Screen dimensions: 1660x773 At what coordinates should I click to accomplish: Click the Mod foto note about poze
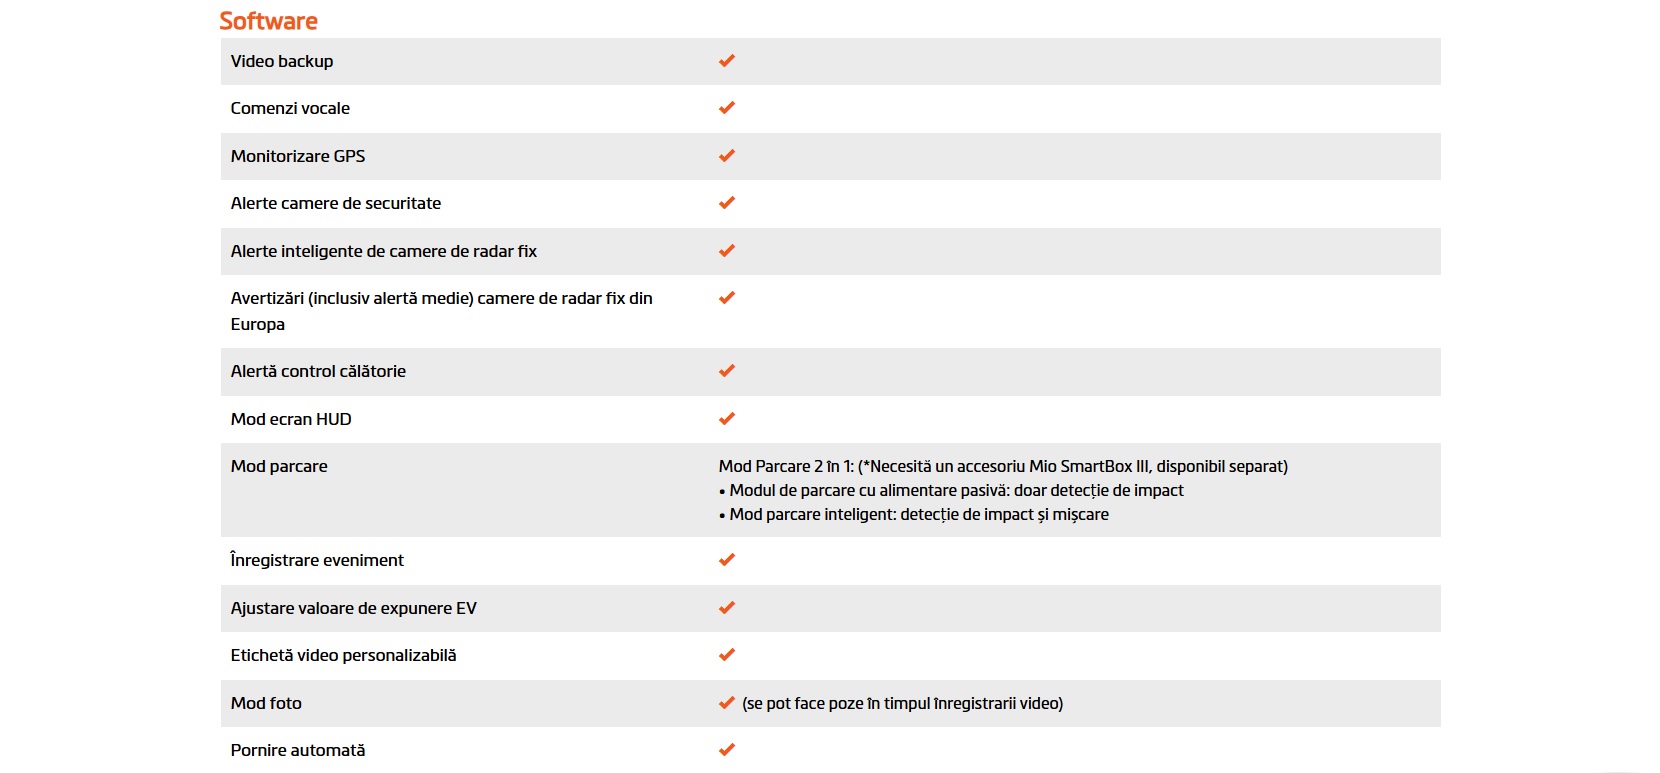click(902, 703)
